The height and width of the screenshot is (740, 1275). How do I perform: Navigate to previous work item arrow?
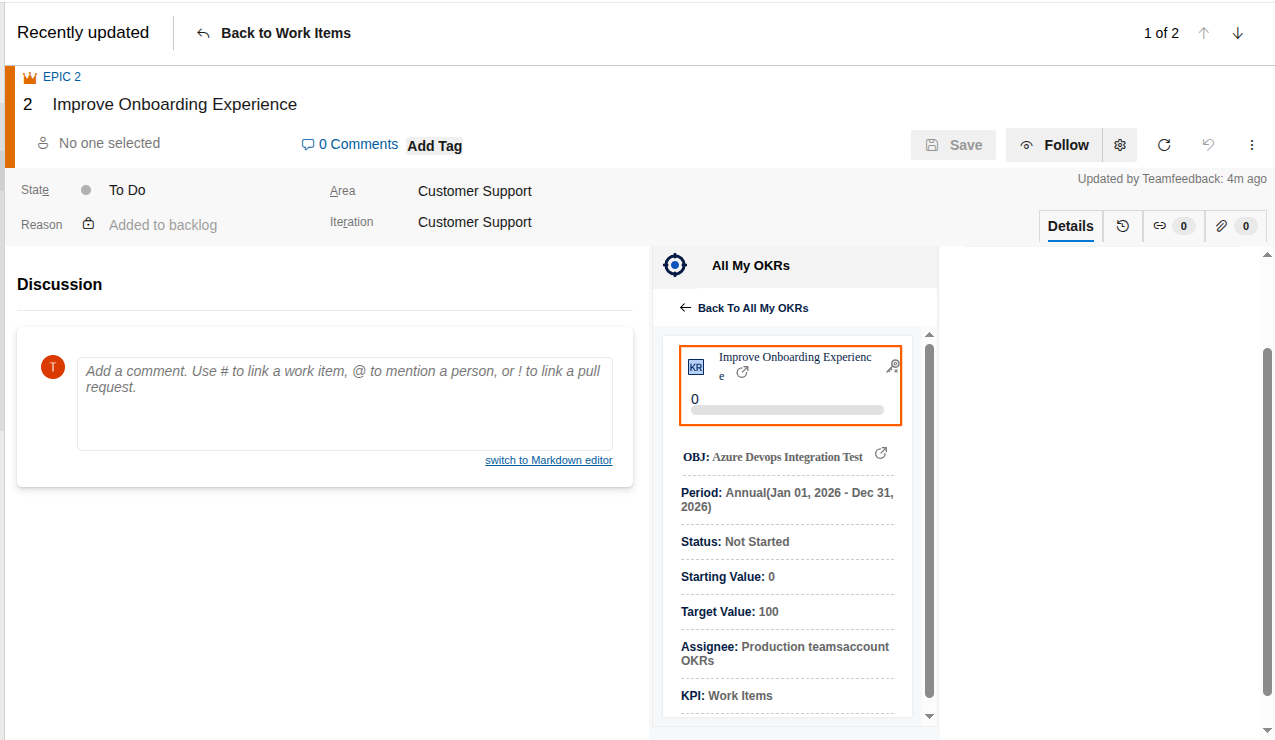[x=1204, y=33]
